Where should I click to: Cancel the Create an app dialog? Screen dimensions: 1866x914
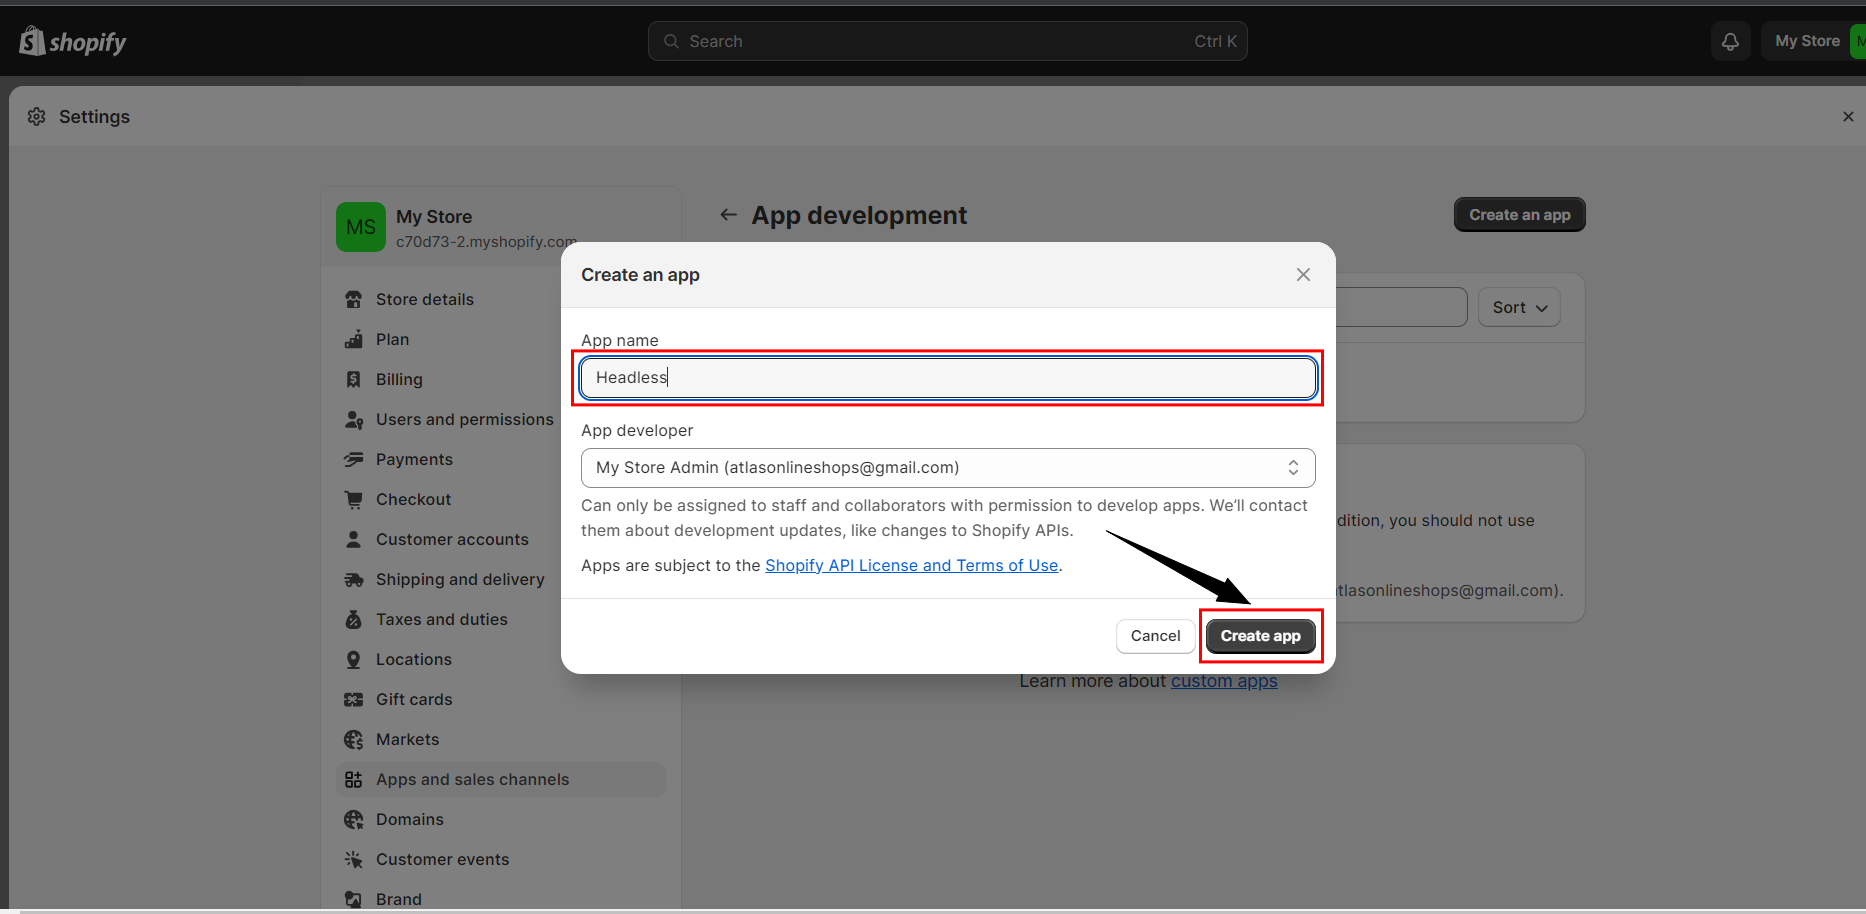(1155, 636)
